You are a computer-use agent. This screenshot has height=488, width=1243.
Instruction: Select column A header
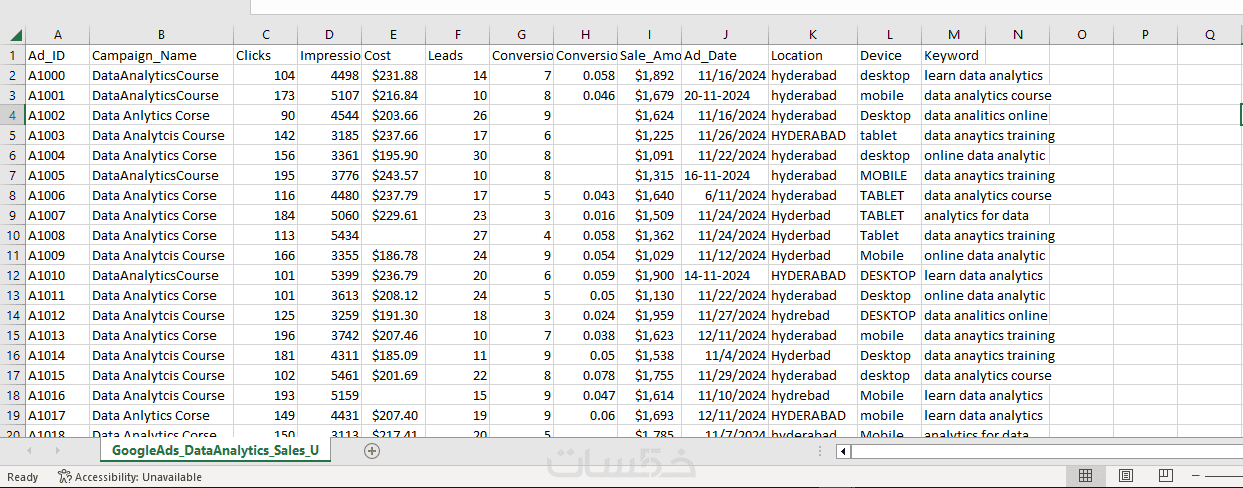tap(57, 35)
